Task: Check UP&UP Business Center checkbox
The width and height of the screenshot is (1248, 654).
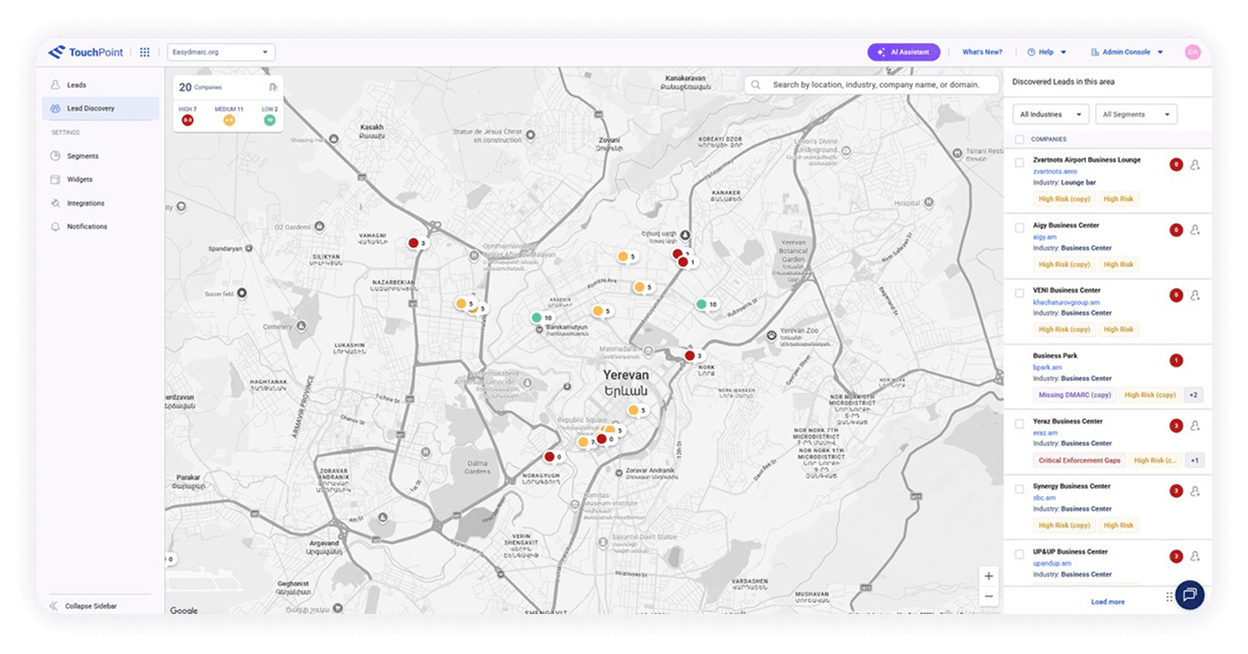Action: pyautogui.click(x=1019, y=553)
